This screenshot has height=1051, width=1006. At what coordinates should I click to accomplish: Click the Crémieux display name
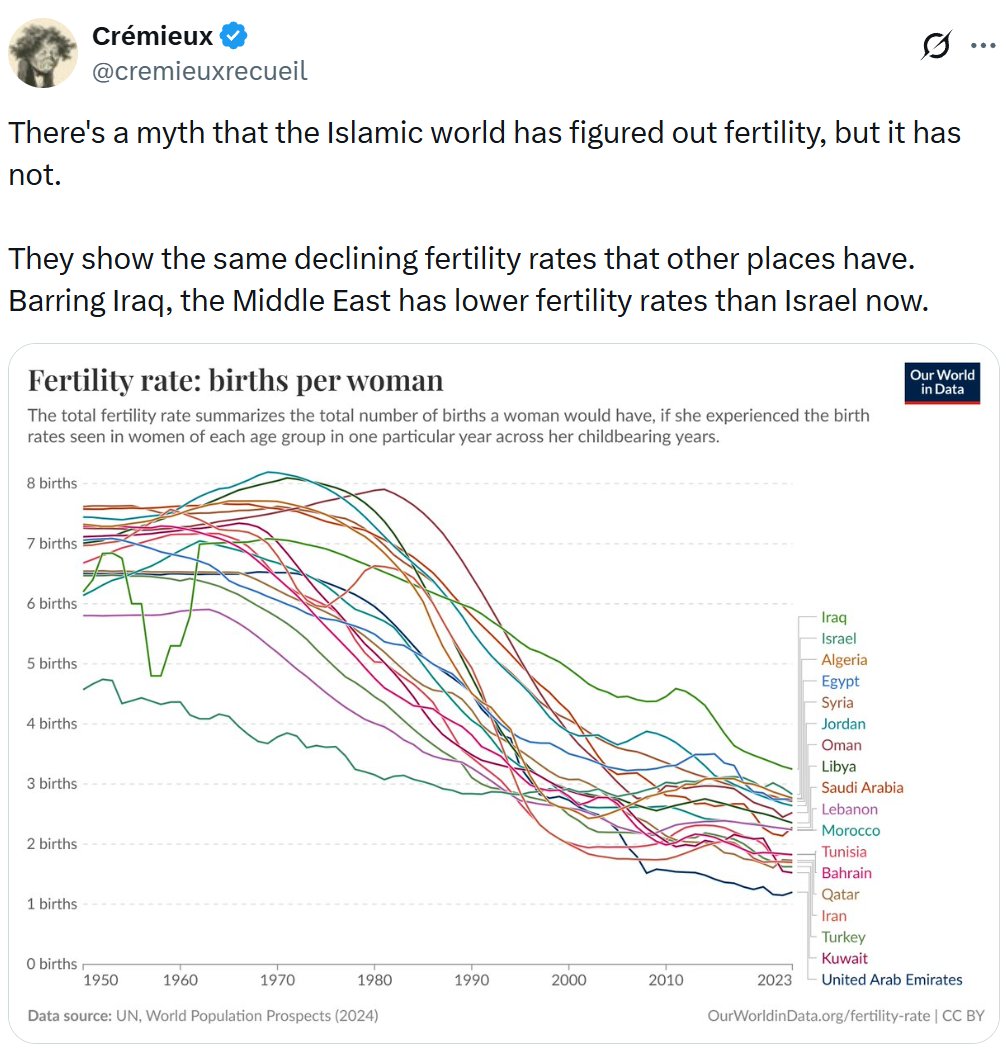tap(152, 36)
